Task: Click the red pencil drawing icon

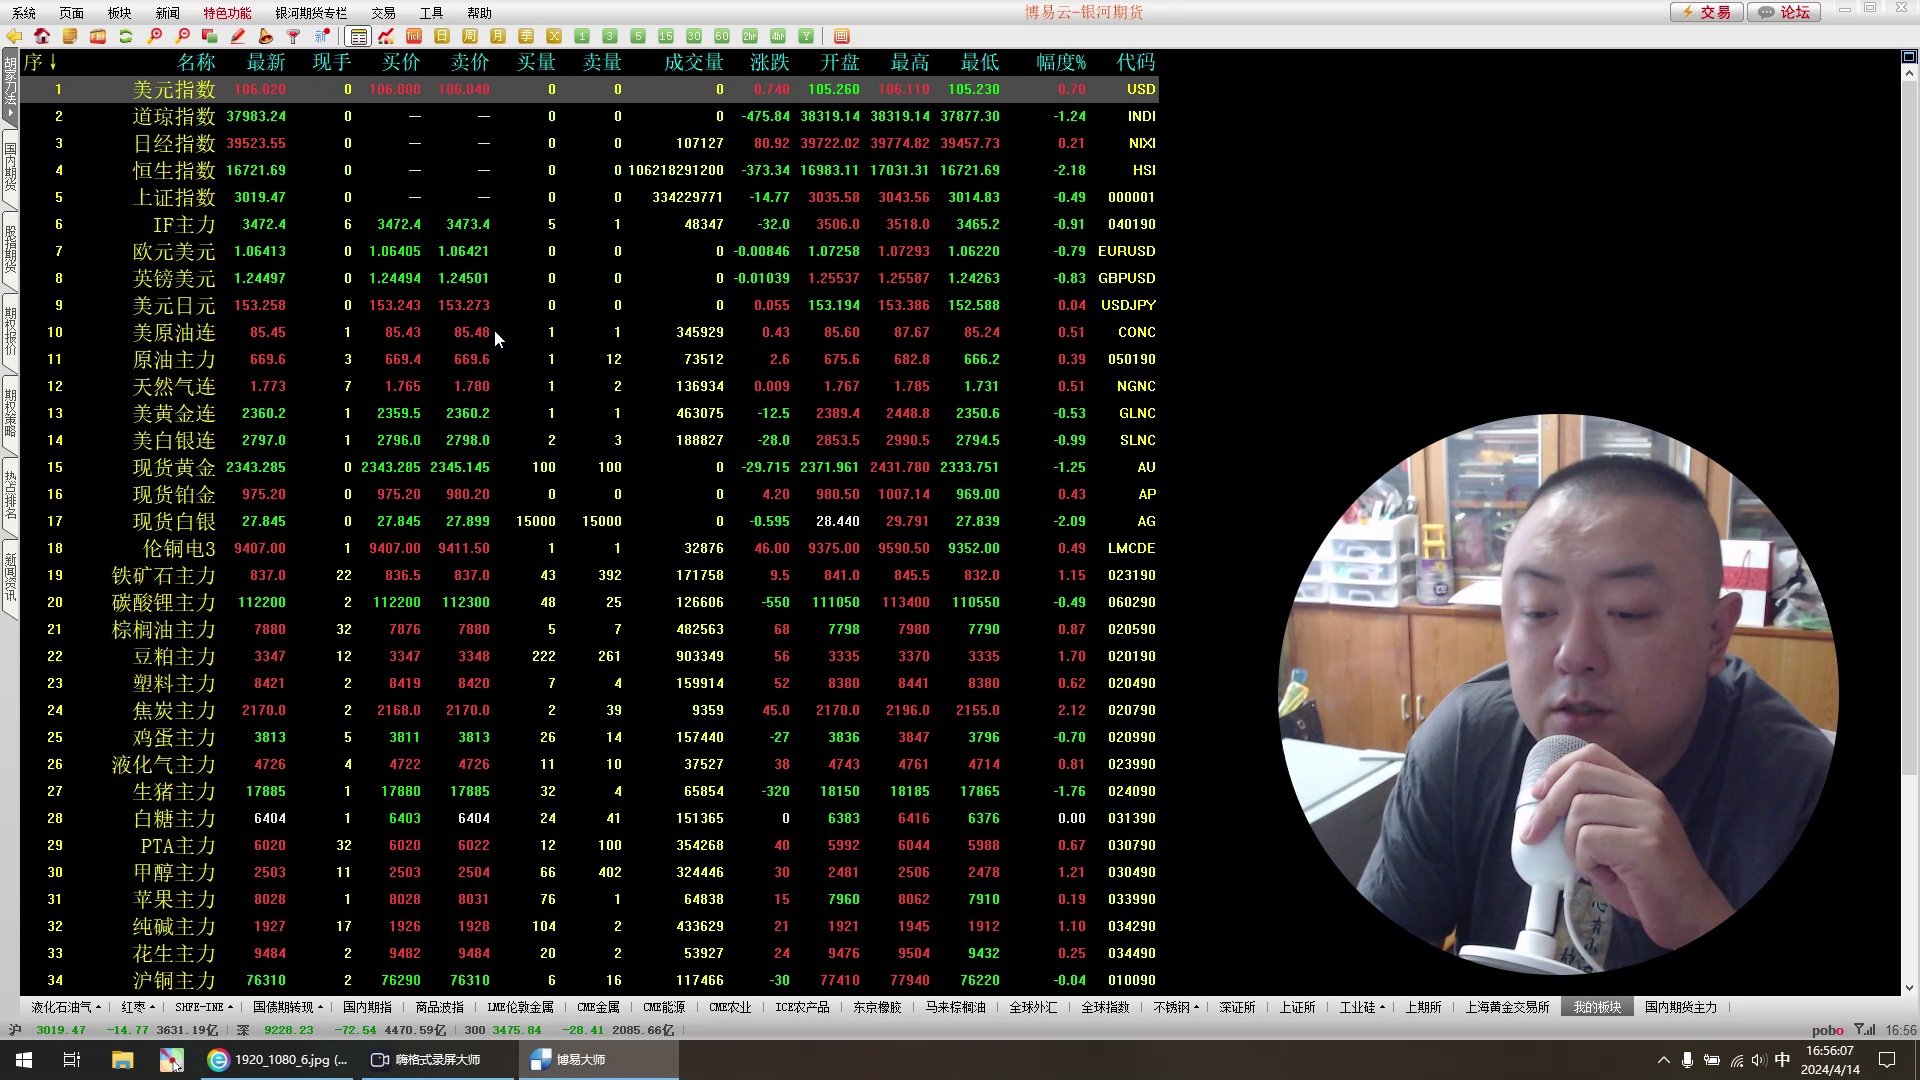Action: coord(238,36)
